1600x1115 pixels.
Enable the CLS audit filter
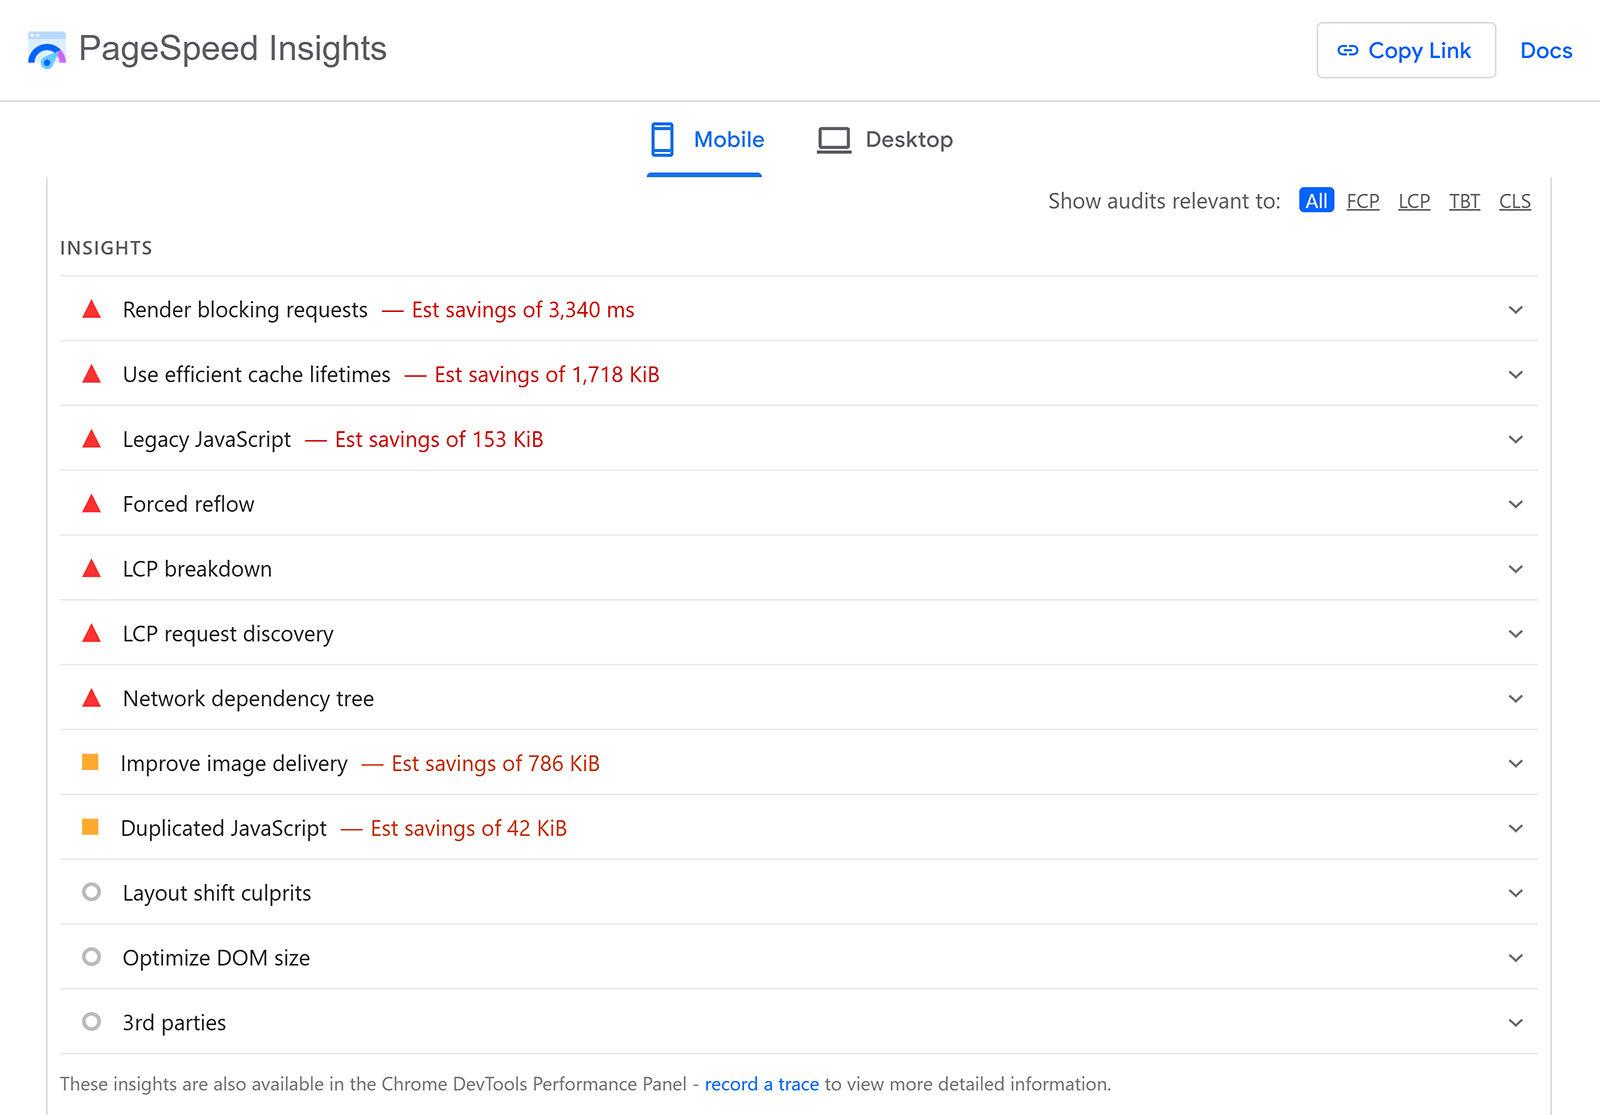(x=1514, y=200)
